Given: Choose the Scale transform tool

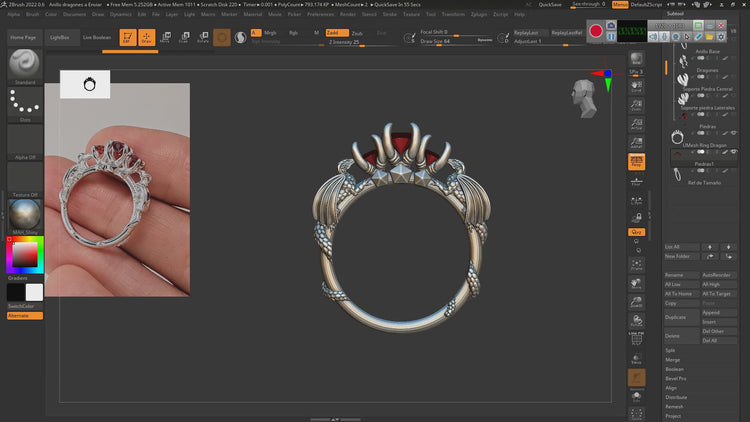Looking at the screenshot, I should point(184,38).
